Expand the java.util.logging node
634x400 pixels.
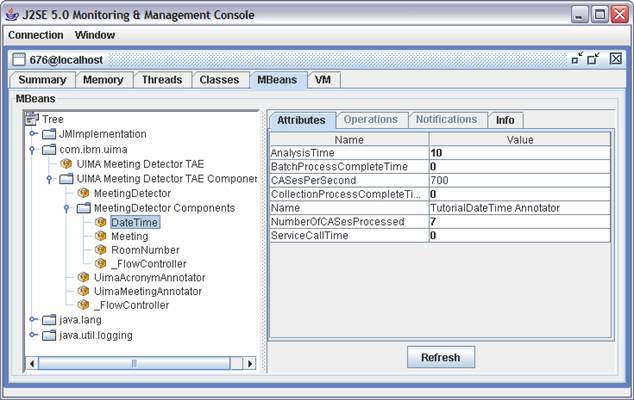pos(34,335)
